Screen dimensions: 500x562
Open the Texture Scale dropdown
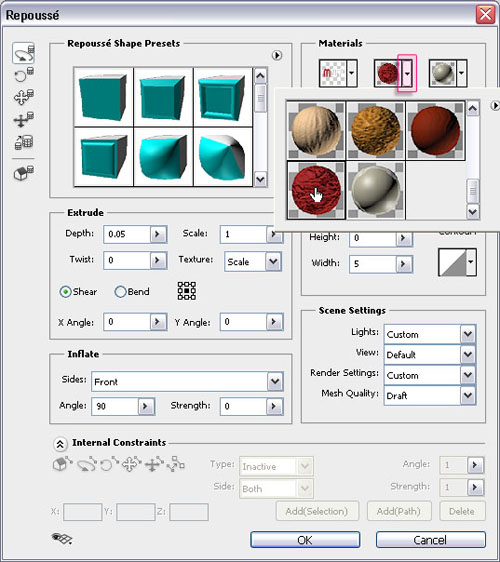[273, 261]
